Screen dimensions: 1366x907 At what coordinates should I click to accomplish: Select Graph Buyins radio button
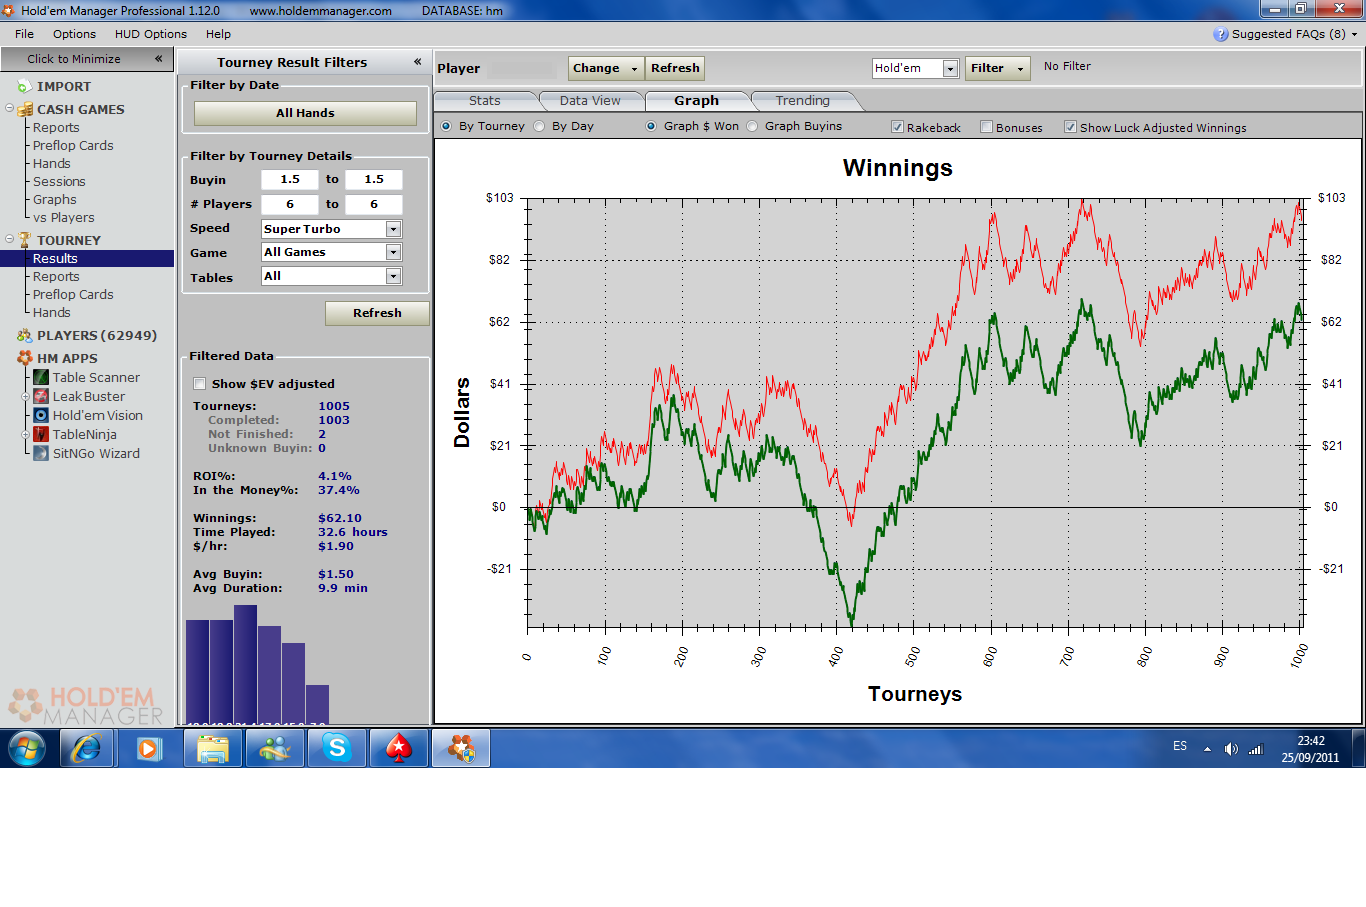(752, 126)
